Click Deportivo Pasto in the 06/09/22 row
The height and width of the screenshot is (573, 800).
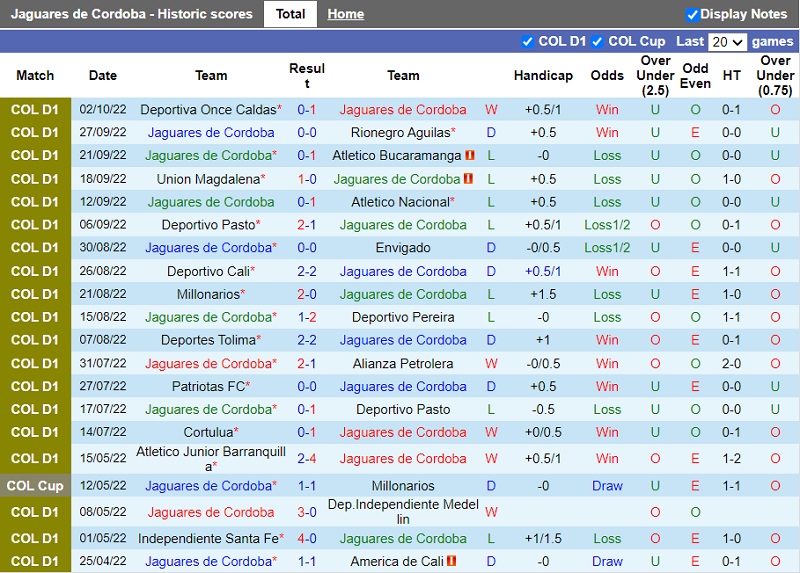tap(211, 225)
